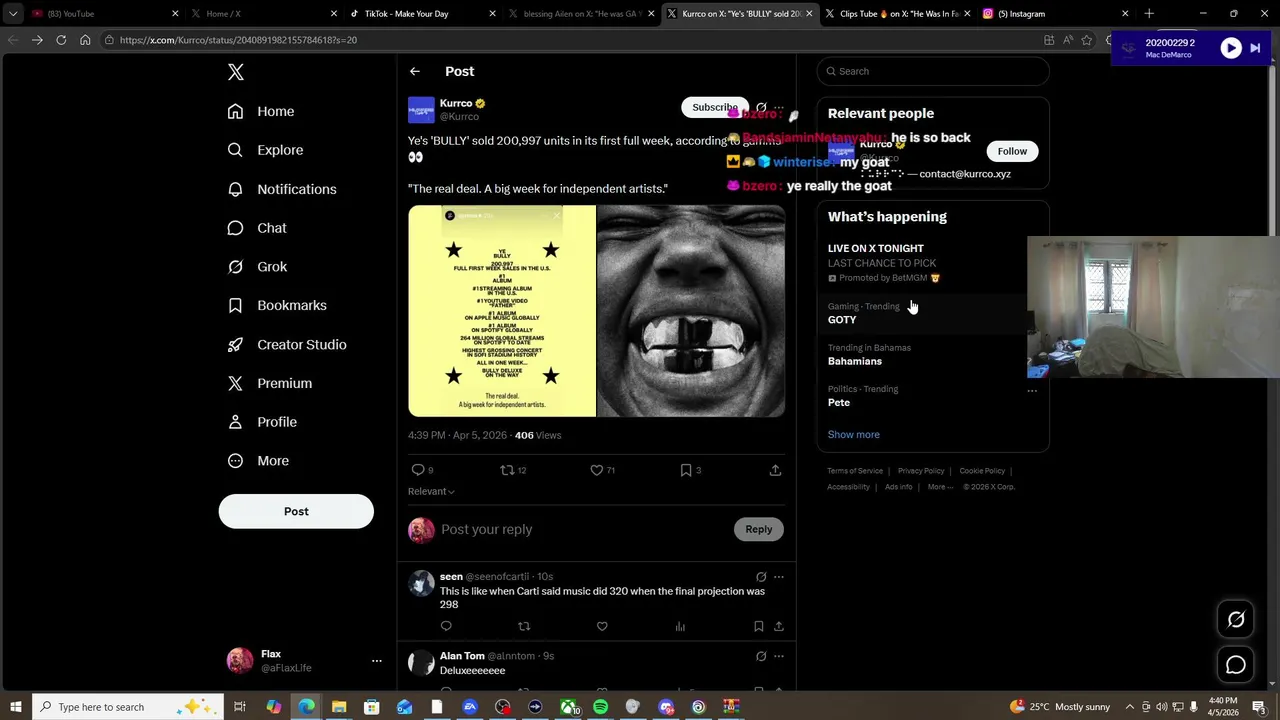Screen dimensions: 1280x720
Task: Open the Windows Start menu
Action: (x=15, y=707)
